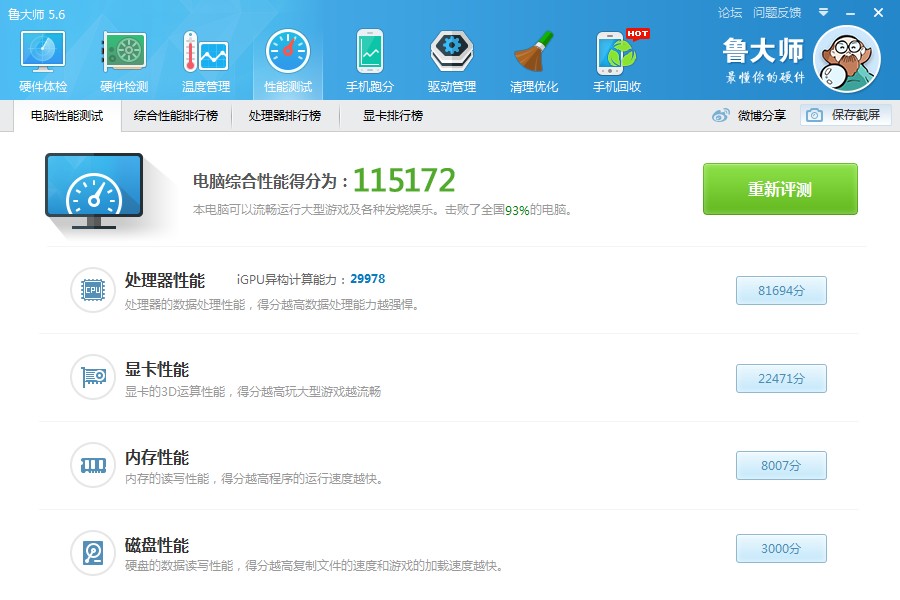Click the 93% percentile text
900x600 pixels.
pyautogui.click(x=517, y=210)
